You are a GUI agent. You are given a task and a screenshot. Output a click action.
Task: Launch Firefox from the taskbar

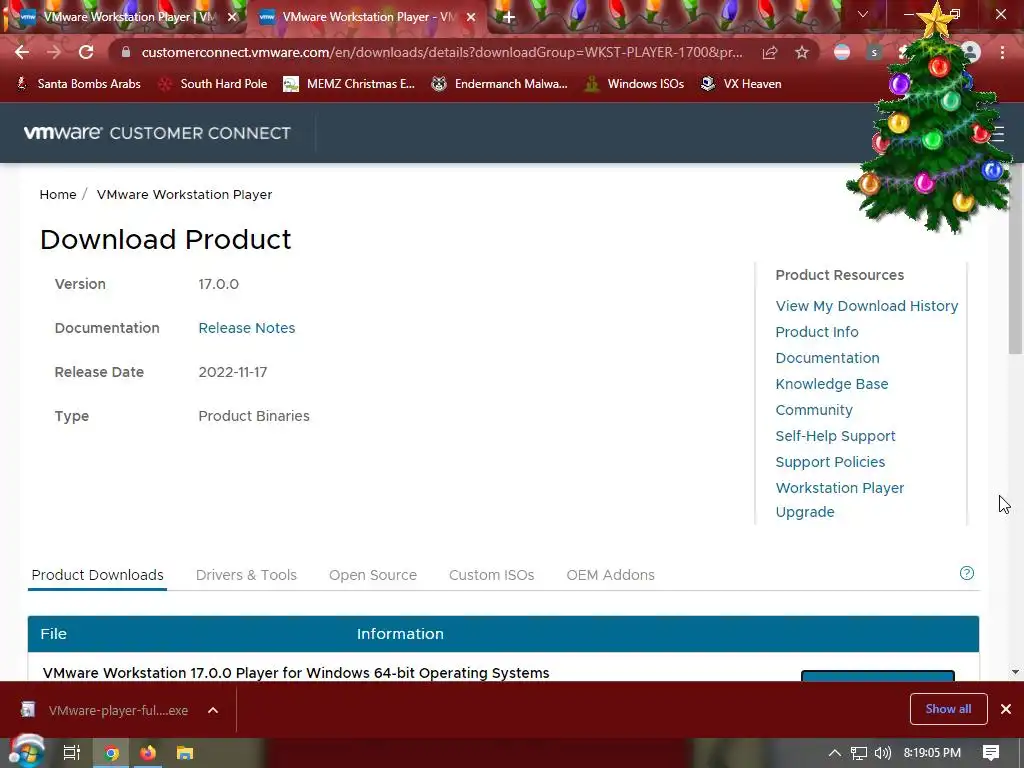coord(148,753)
